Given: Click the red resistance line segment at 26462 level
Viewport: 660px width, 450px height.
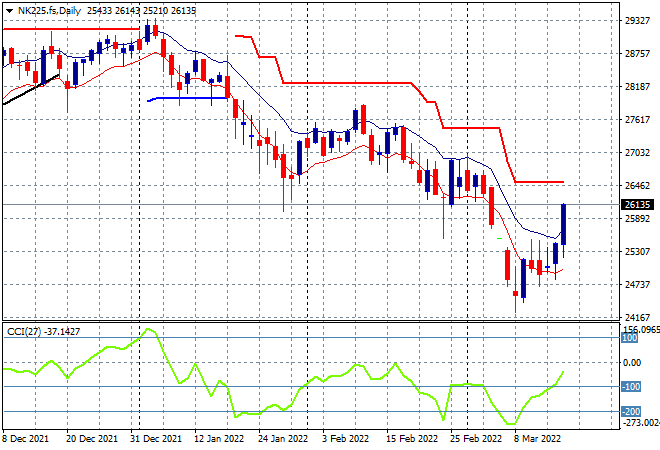Looking at the screenshot, I should [x=539, y=182].
